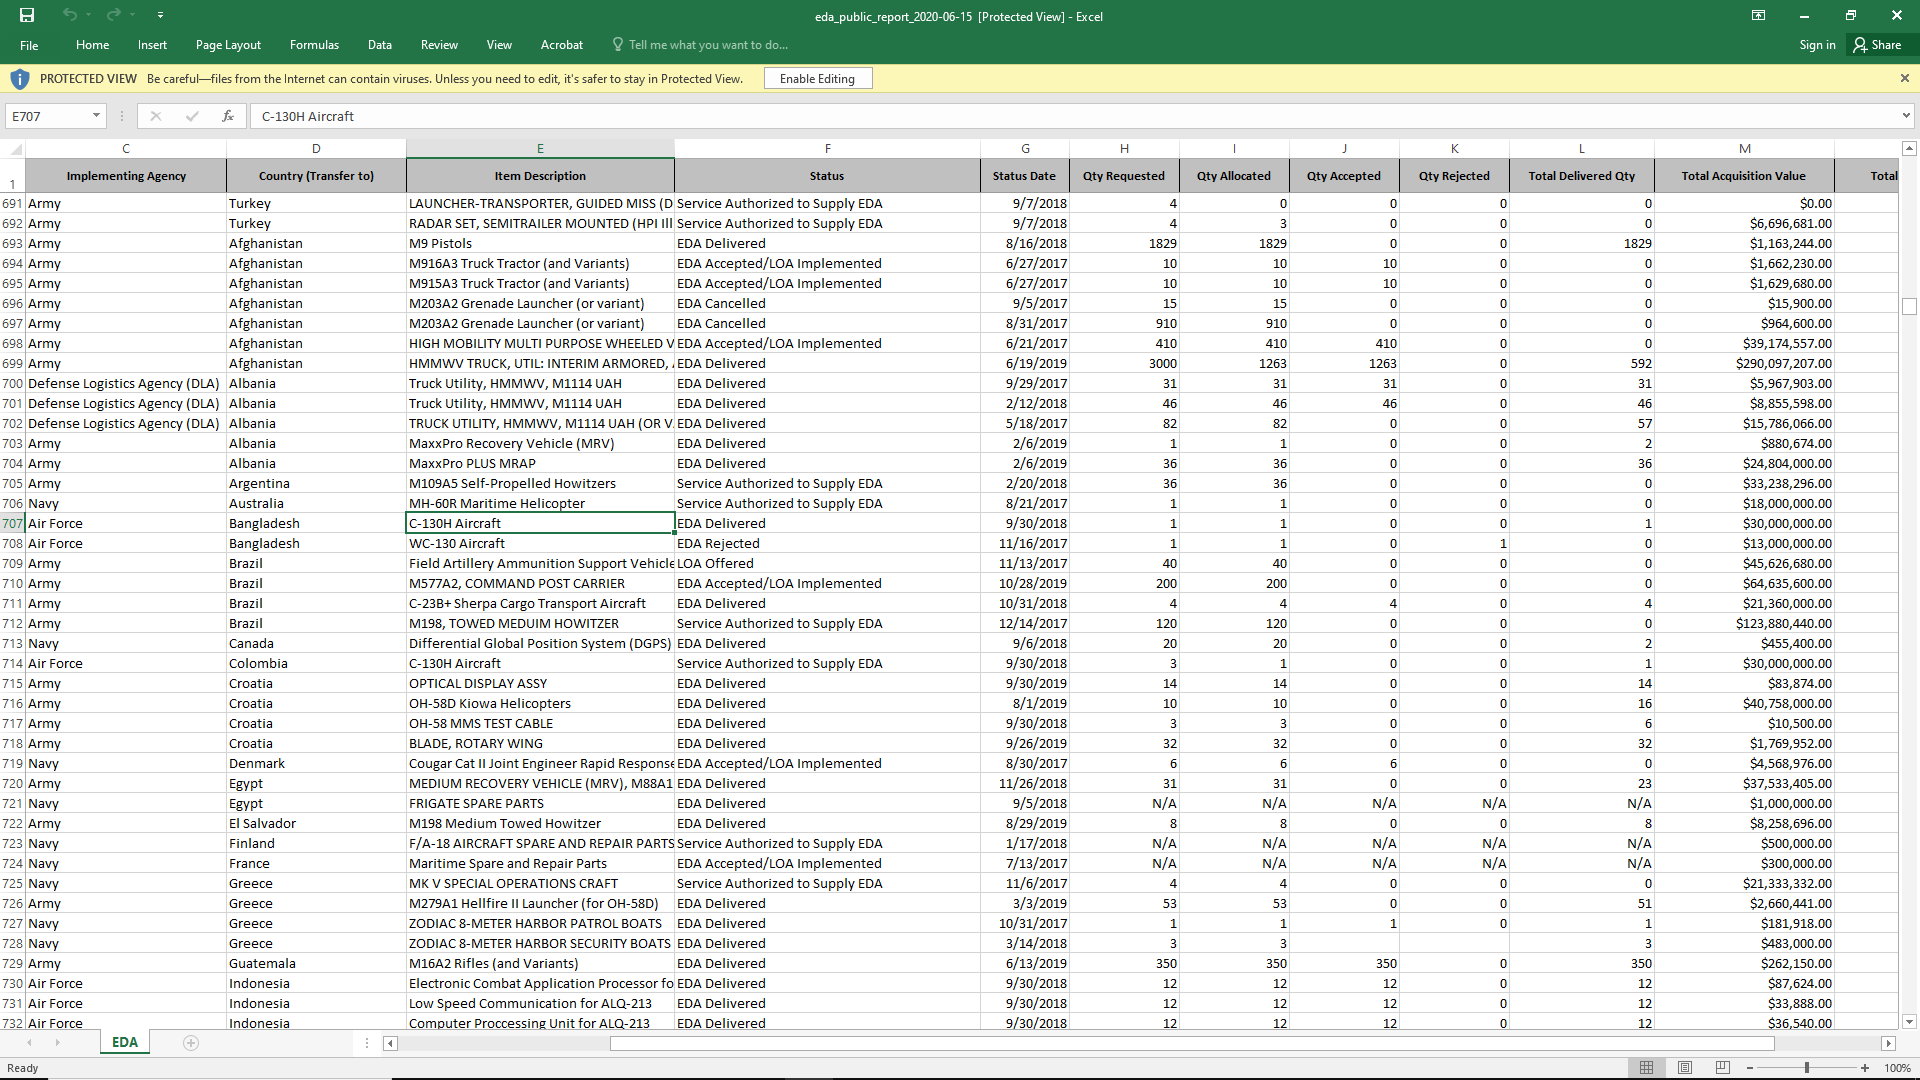This screenshot has height=1080, width=1920.
Task: Open the Data ribbon tab
Action: point(379,45)
